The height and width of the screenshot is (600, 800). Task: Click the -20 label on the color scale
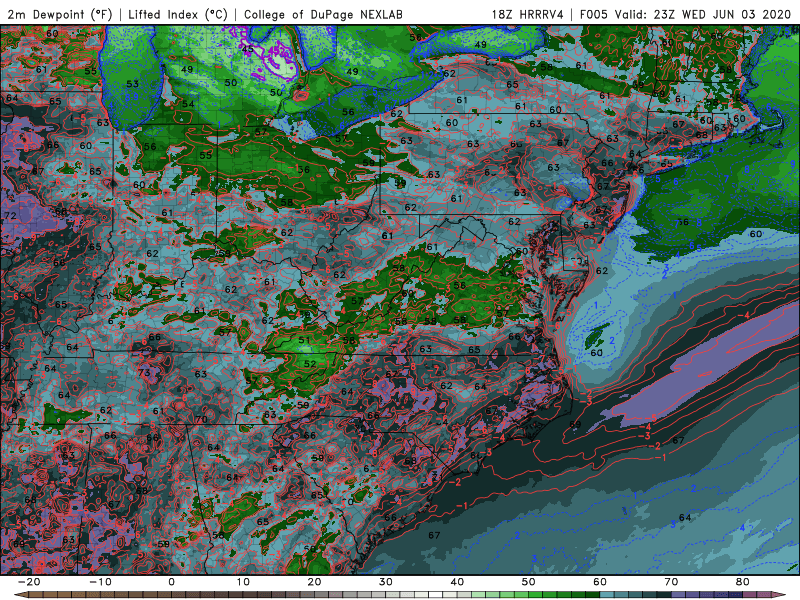[29, 582]
